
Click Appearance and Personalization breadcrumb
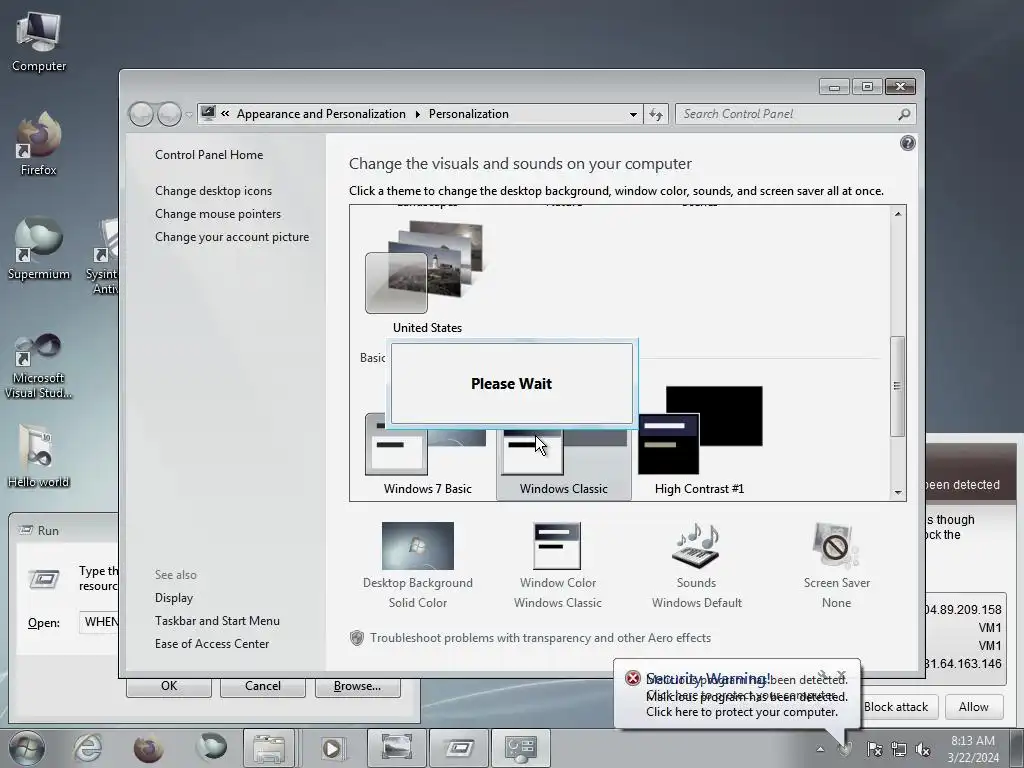[321, 114]
